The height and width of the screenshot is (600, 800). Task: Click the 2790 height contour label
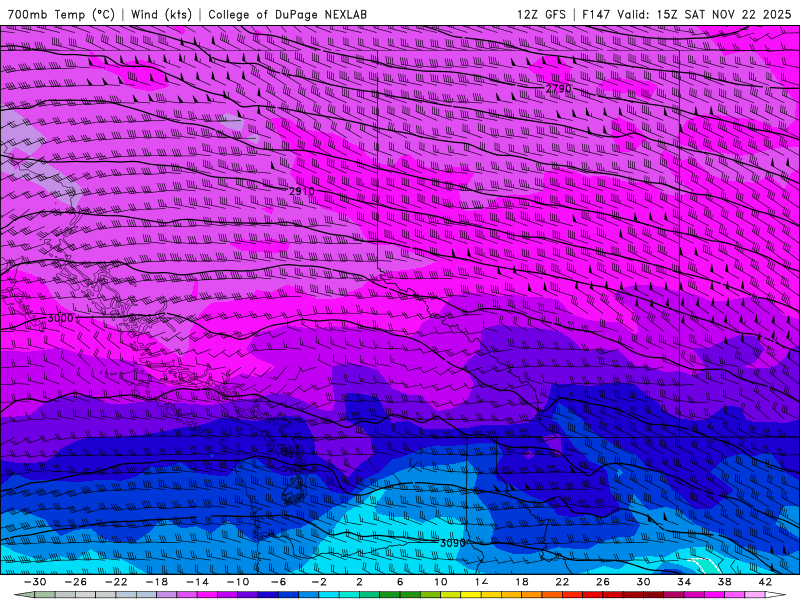(x=559, y=88)
